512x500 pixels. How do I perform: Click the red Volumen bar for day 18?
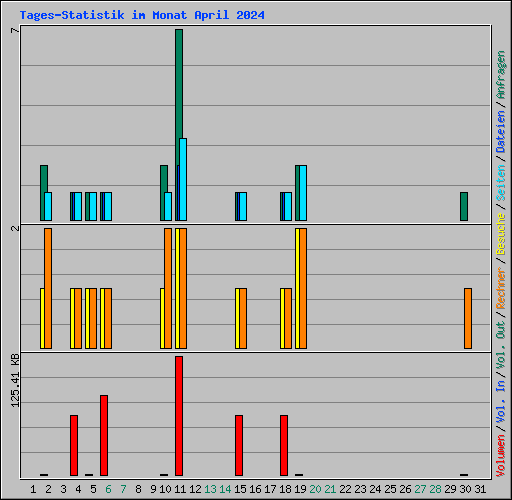tap(284, 445)
